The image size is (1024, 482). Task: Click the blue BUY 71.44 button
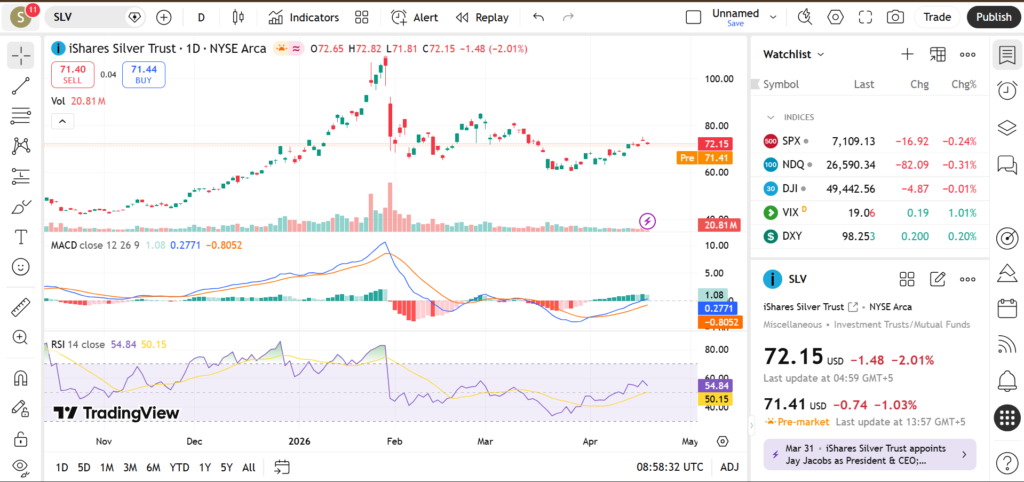[143, 74]
